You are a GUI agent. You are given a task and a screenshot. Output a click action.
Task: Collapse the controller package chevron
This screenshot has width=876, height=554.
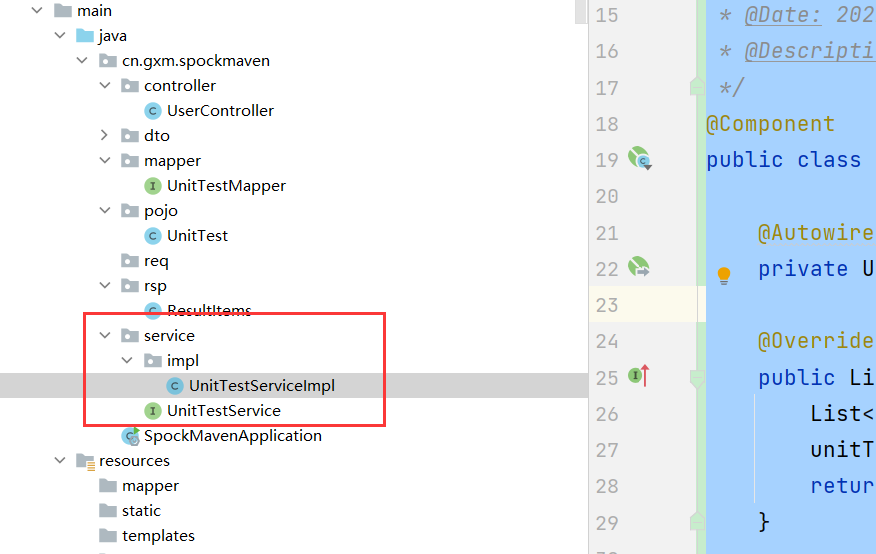click(104, 85)
